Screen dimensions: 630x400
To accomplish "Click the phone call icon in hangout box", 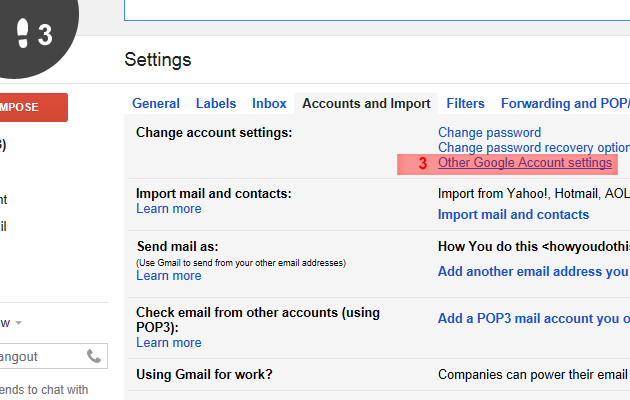I will pos(94,356).
